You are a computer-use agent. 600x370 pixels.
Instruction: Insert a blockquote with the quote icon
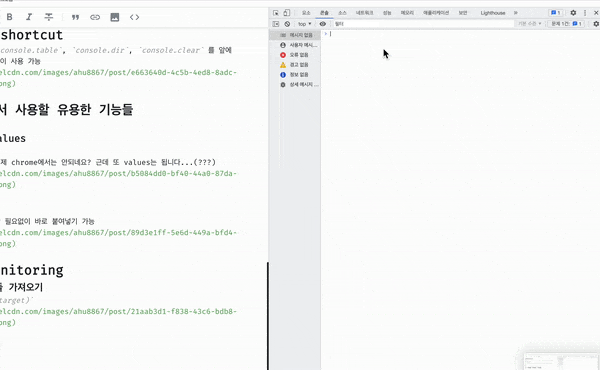pos(75,17)
